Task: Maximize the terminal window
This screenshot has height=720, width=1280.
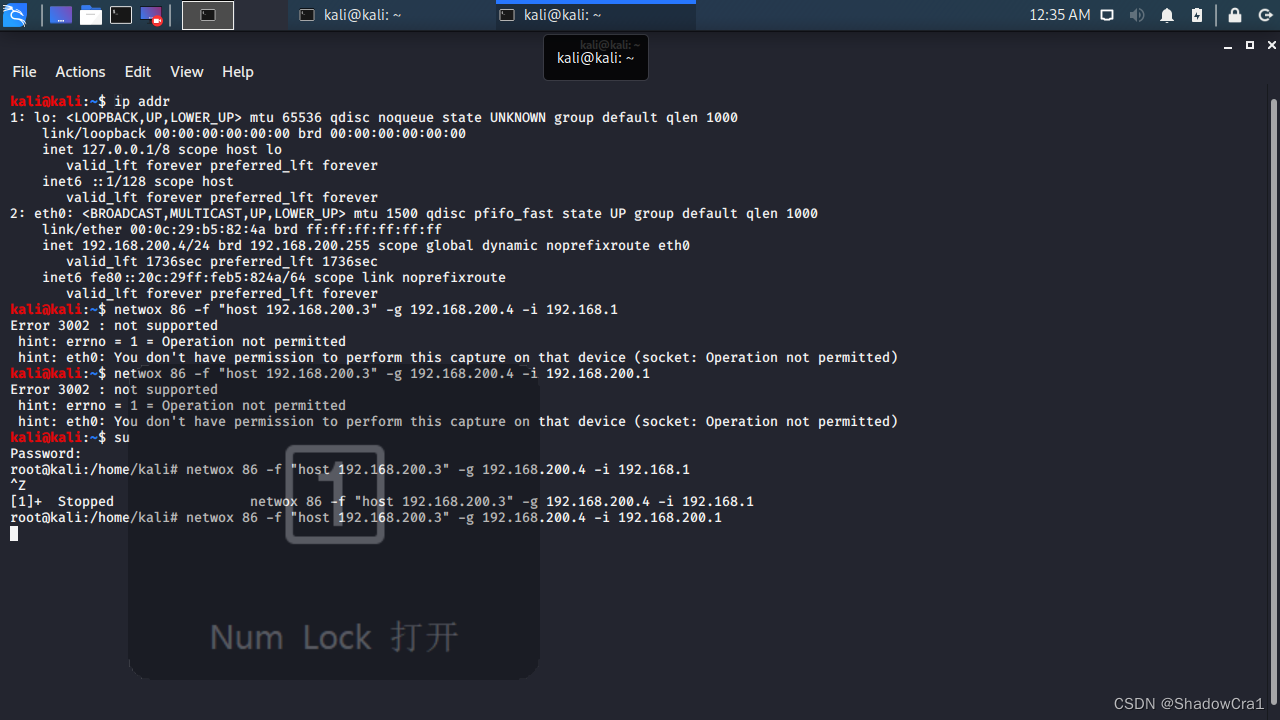Action: (x=1250, y=46)
